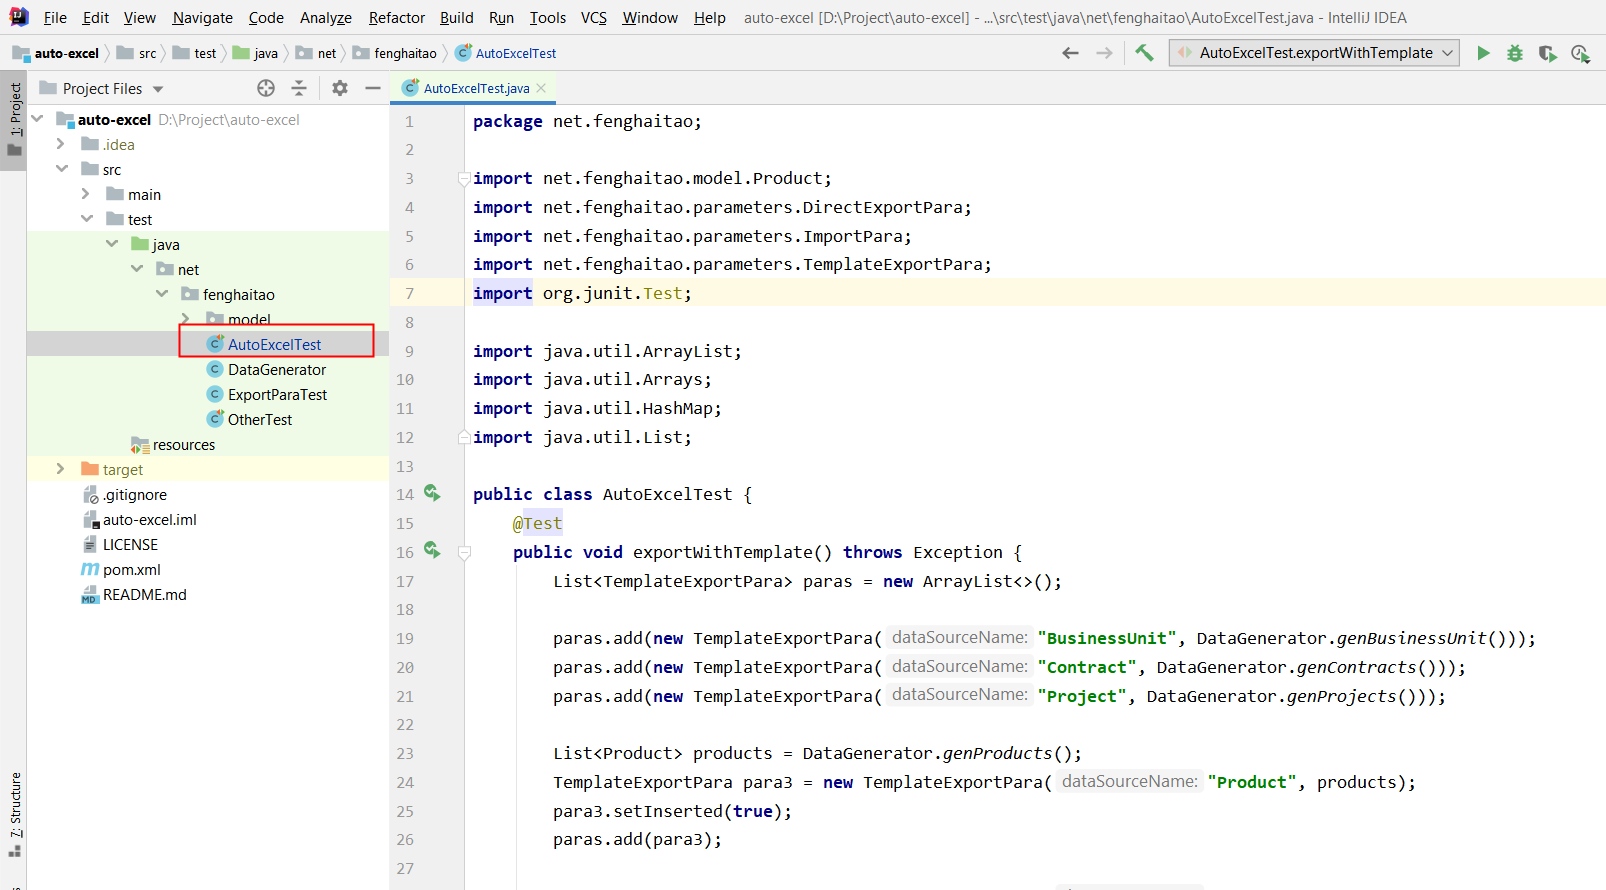Open the 1: Project tool window tab
Screen dimensions: 1606x890
pos(14,120)
